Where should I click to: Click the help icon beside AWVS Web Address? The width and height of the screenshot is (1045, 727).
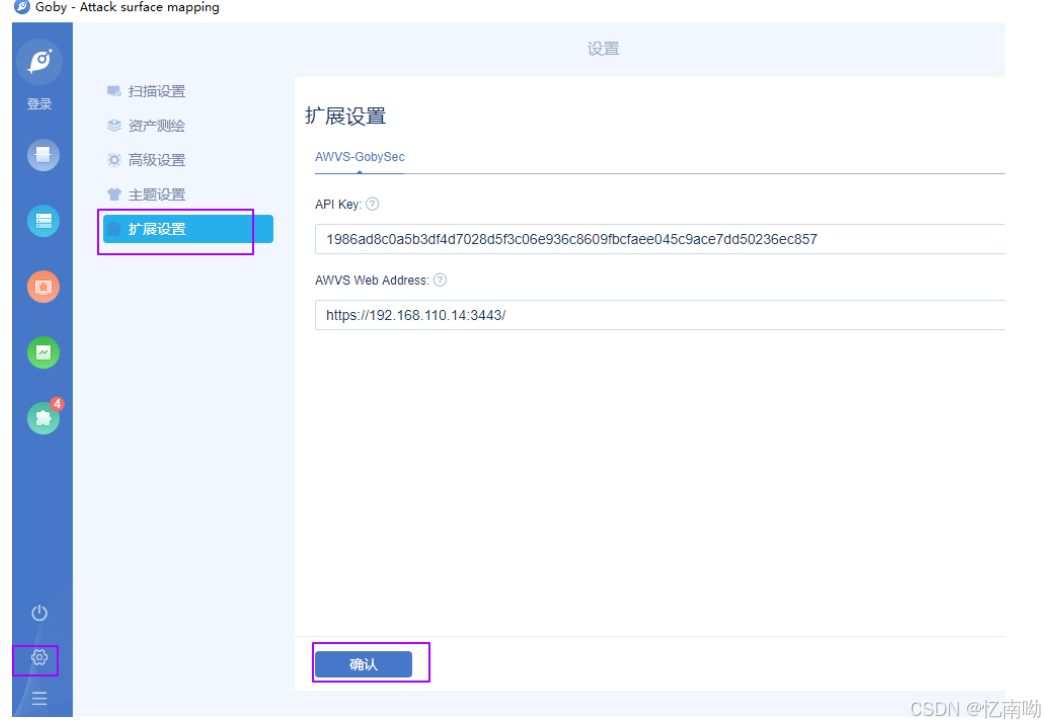(x=440, y=280)
